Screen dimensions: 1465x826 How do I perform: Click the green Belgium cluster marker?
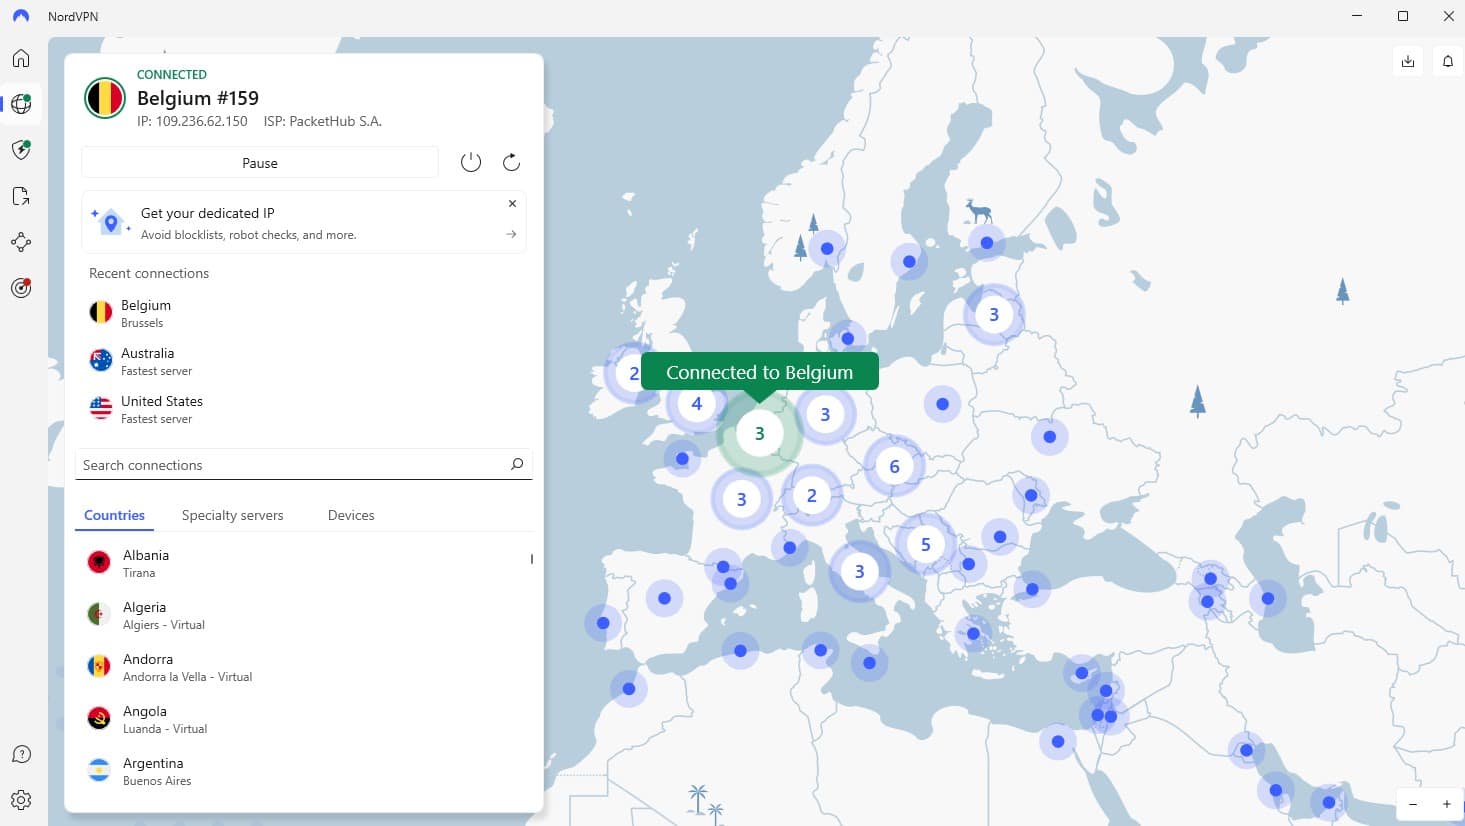tap(759, 433)
